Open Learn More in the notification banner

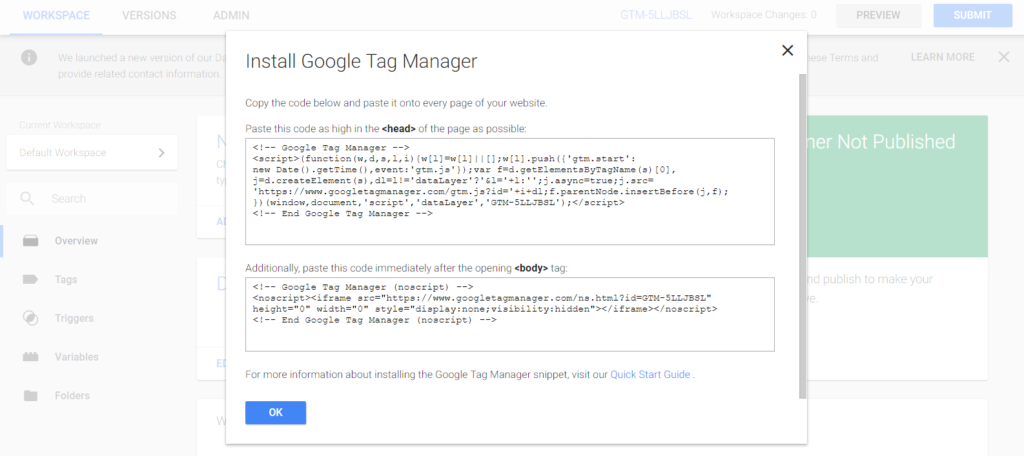click(x=942, y=57)
